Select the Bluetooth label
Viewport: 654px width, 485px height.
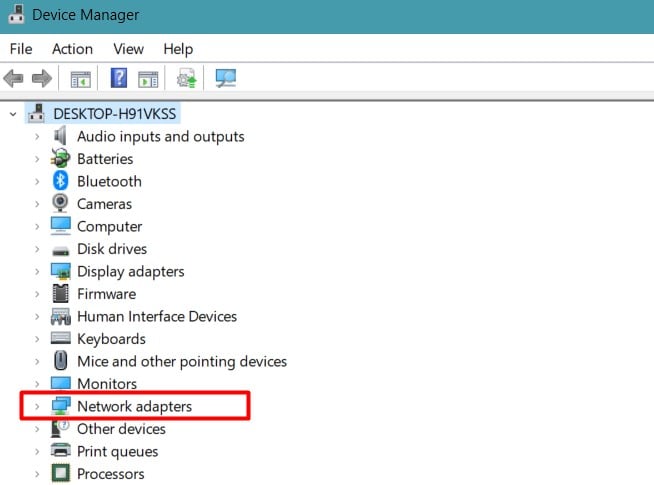[109, 181]
